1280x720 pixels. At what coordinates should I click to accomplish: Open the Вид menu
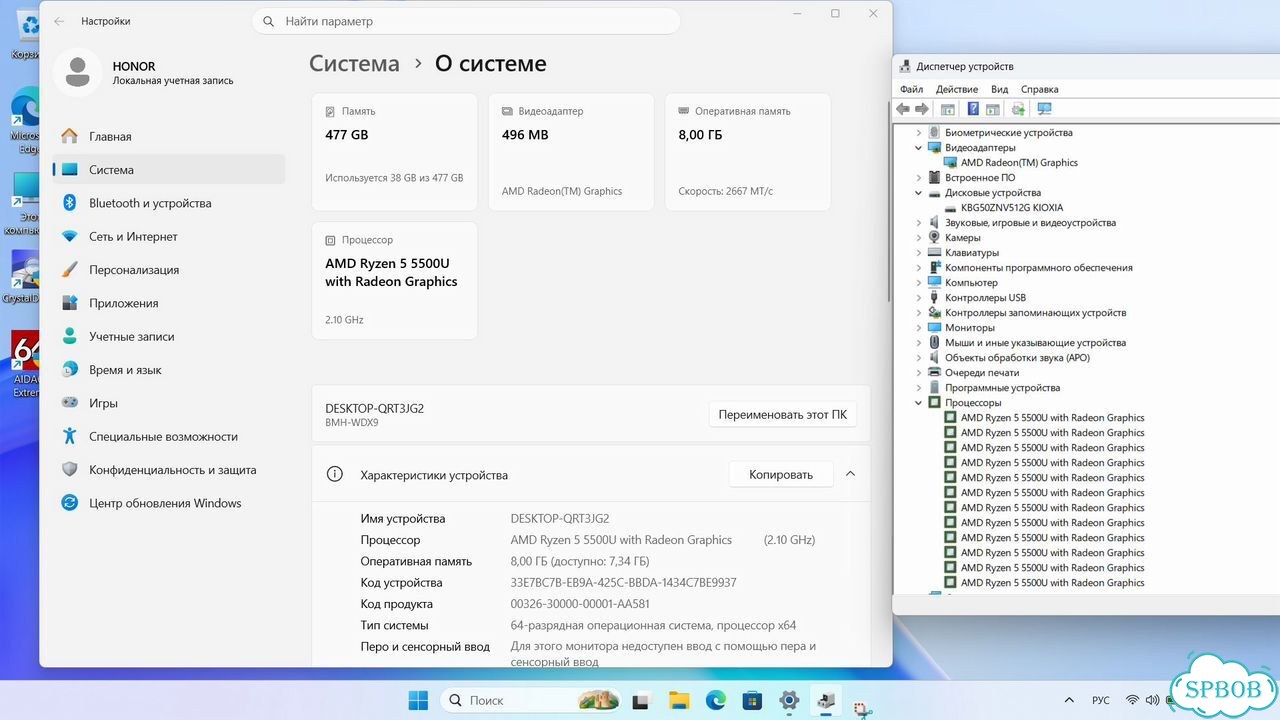point(1000,89)
